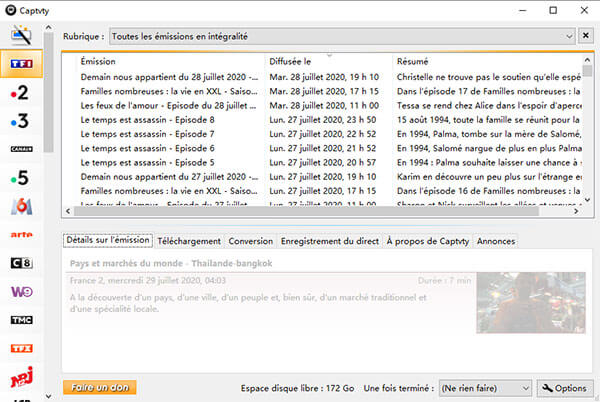The height and width of the screenshot is (402, 600).
Task: Select 'Le temps est assassin - Episode 6'
Action: click(147, 148)
